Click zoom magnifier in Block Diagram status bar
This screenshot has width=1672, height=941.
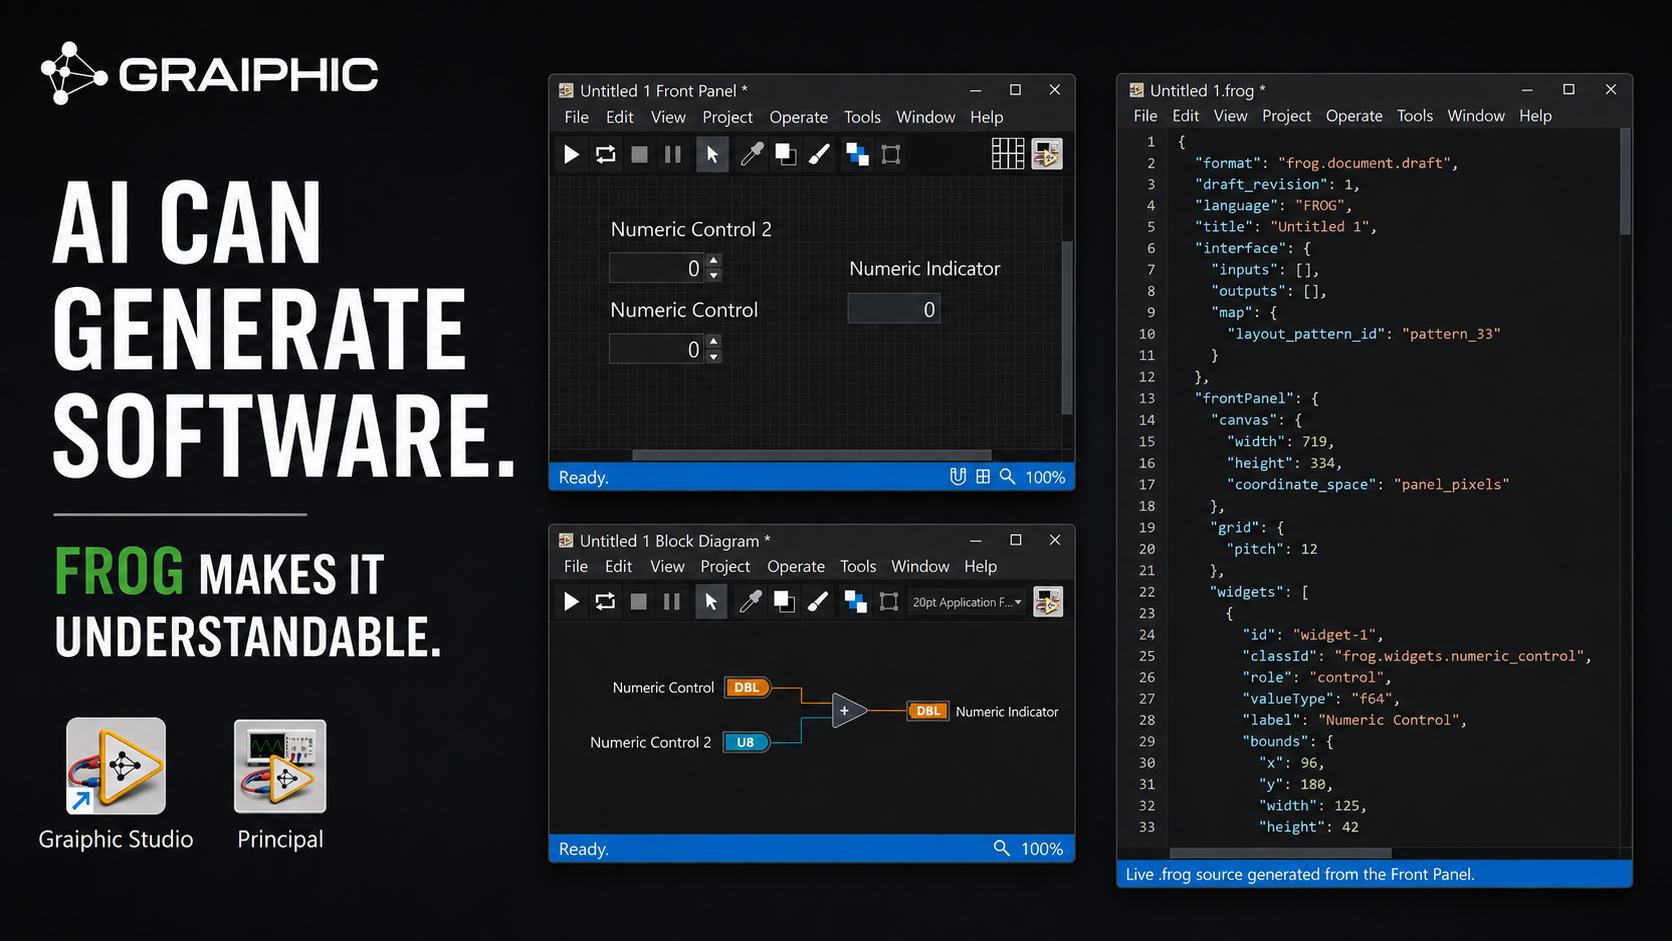click(x=1001, y=848)
